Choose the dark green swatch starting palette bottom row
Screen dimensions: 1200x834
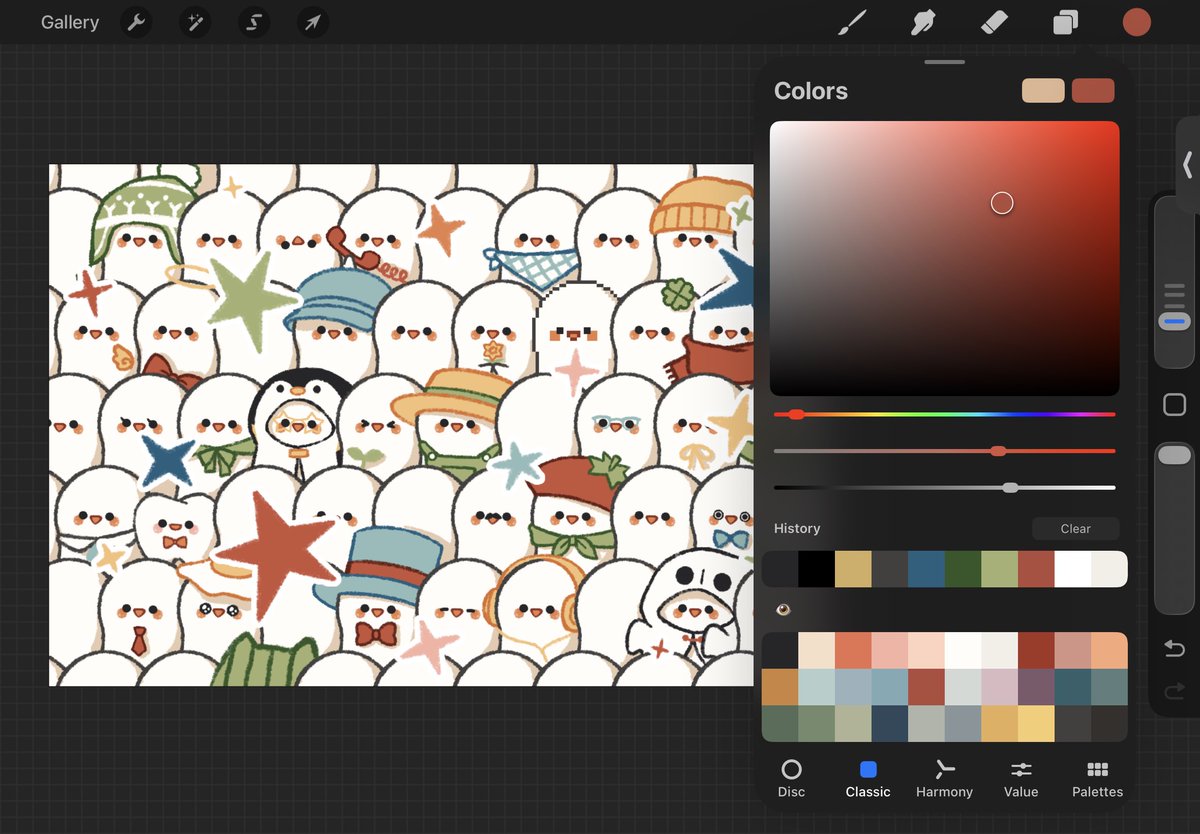[x=780, y=724]
